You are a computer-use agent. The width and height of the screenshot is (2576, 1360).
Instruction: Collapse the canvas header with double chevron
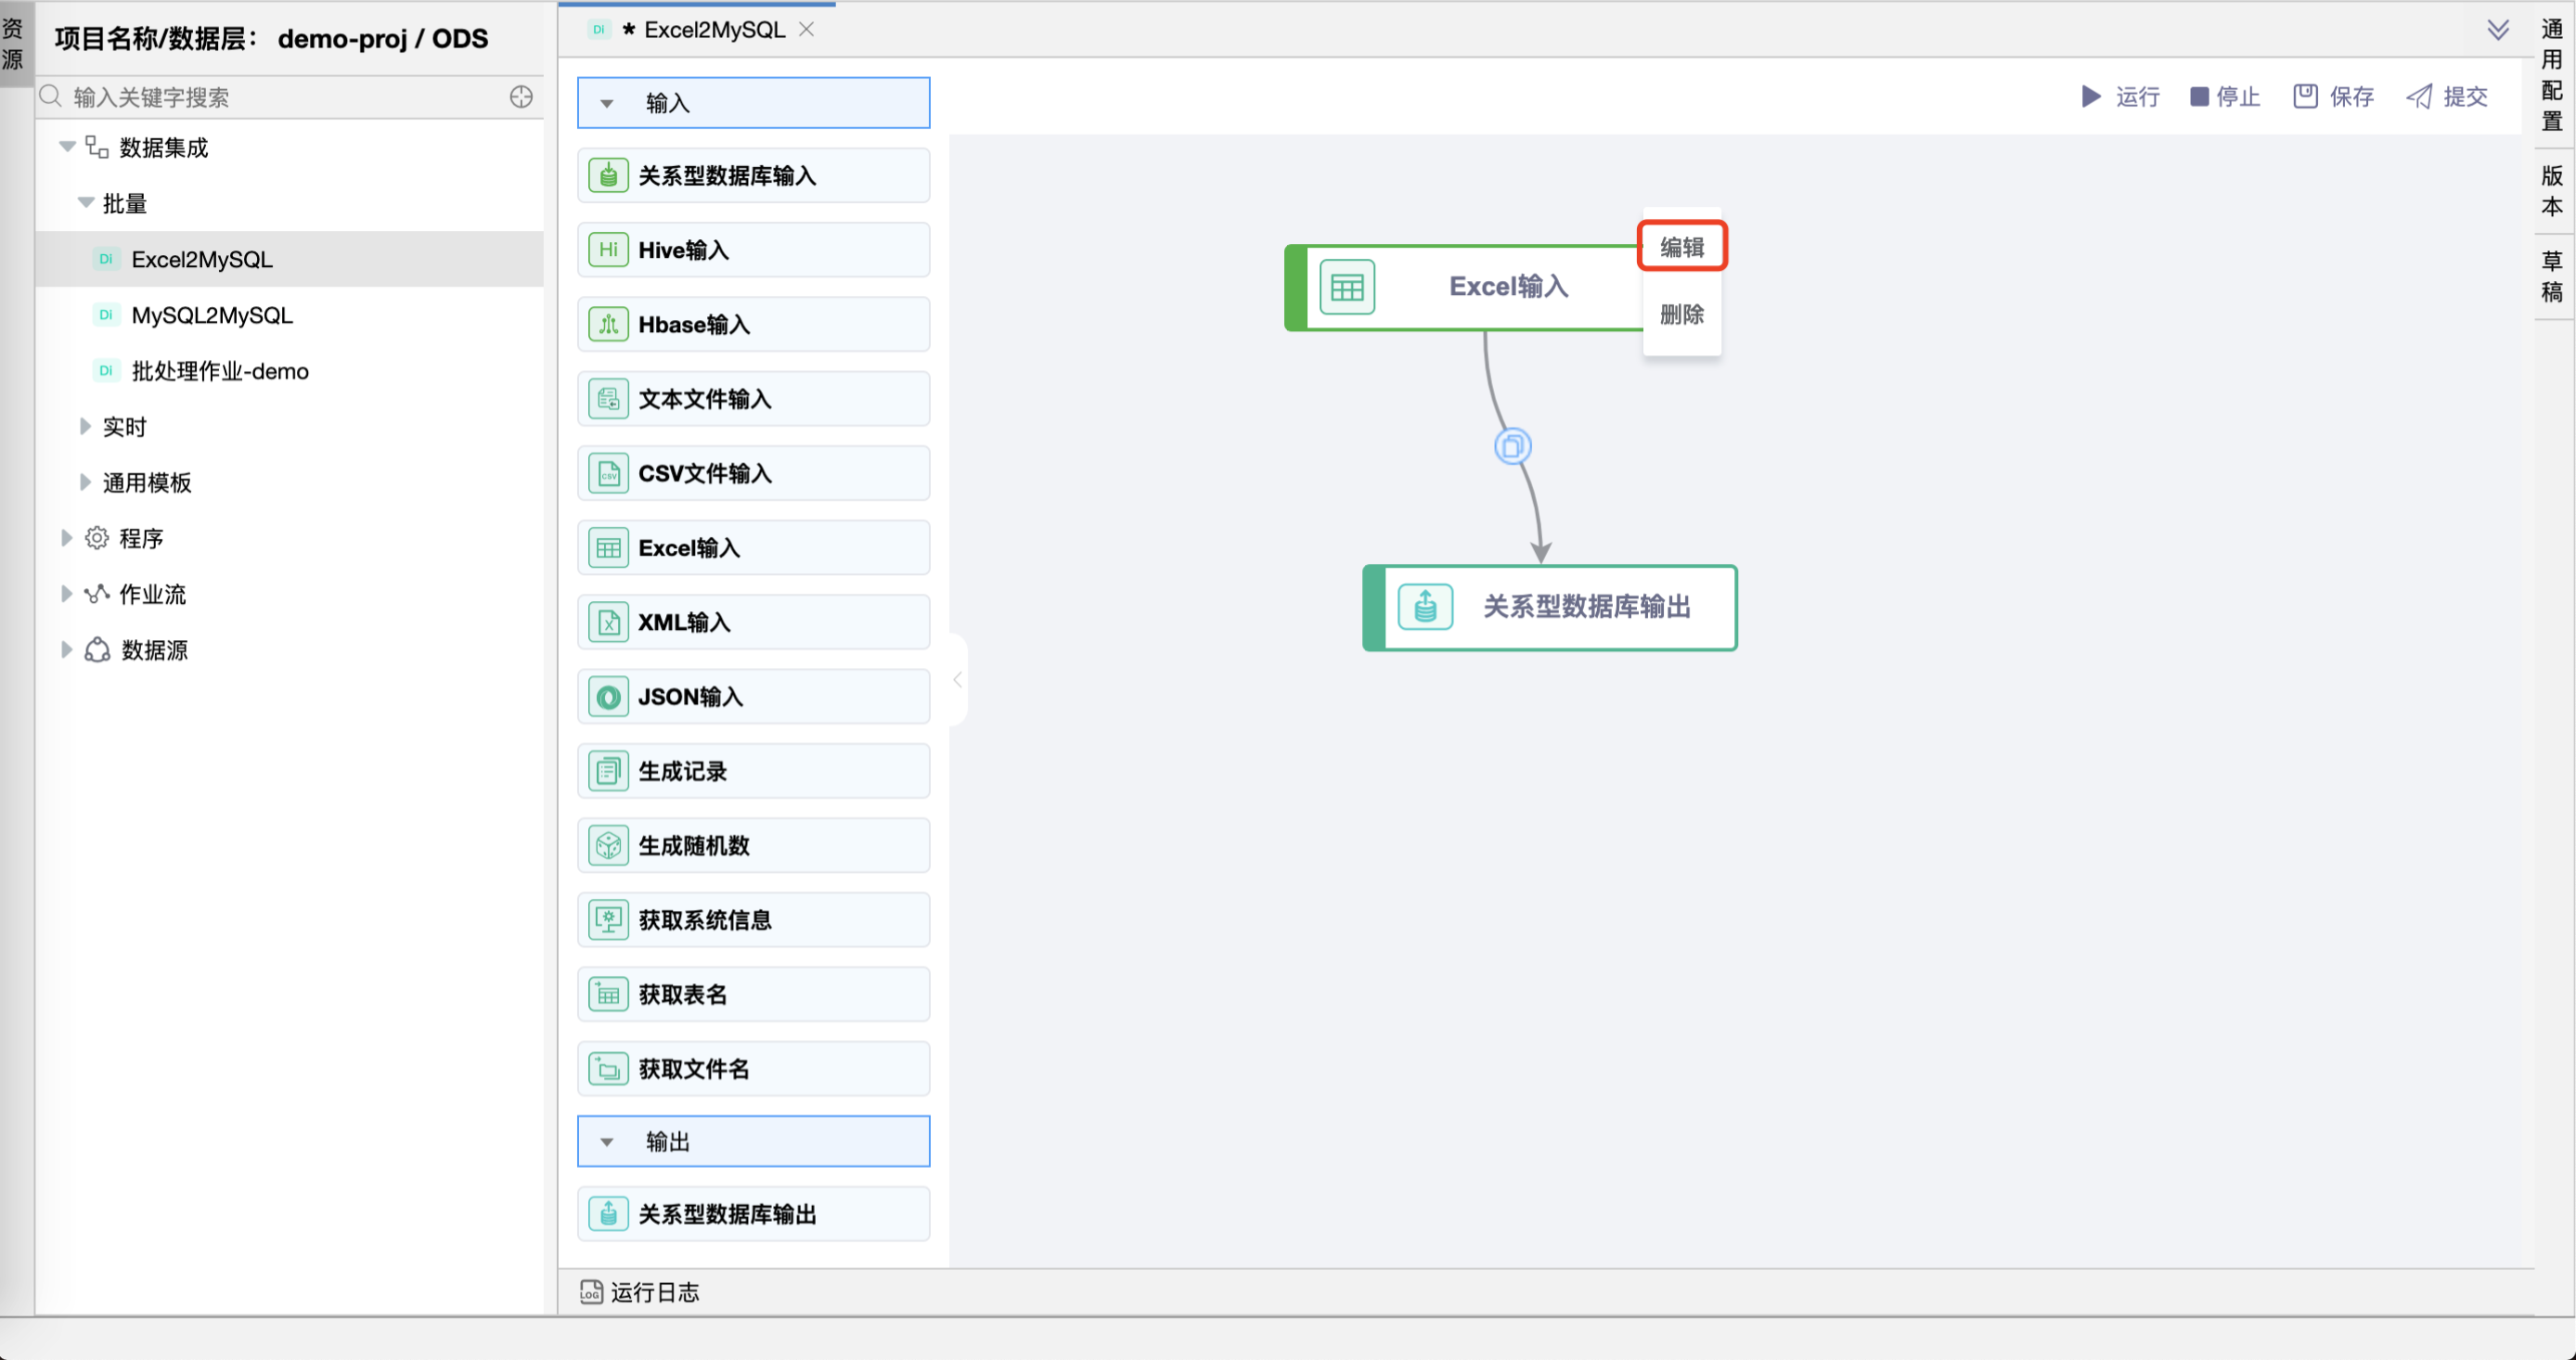(x=2499, y=29)
